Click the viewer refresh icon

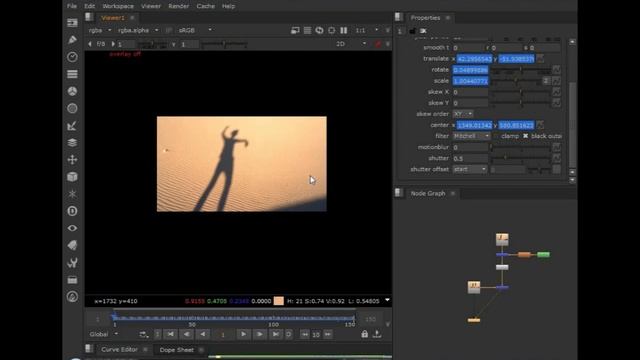click(x=319, y=30)
